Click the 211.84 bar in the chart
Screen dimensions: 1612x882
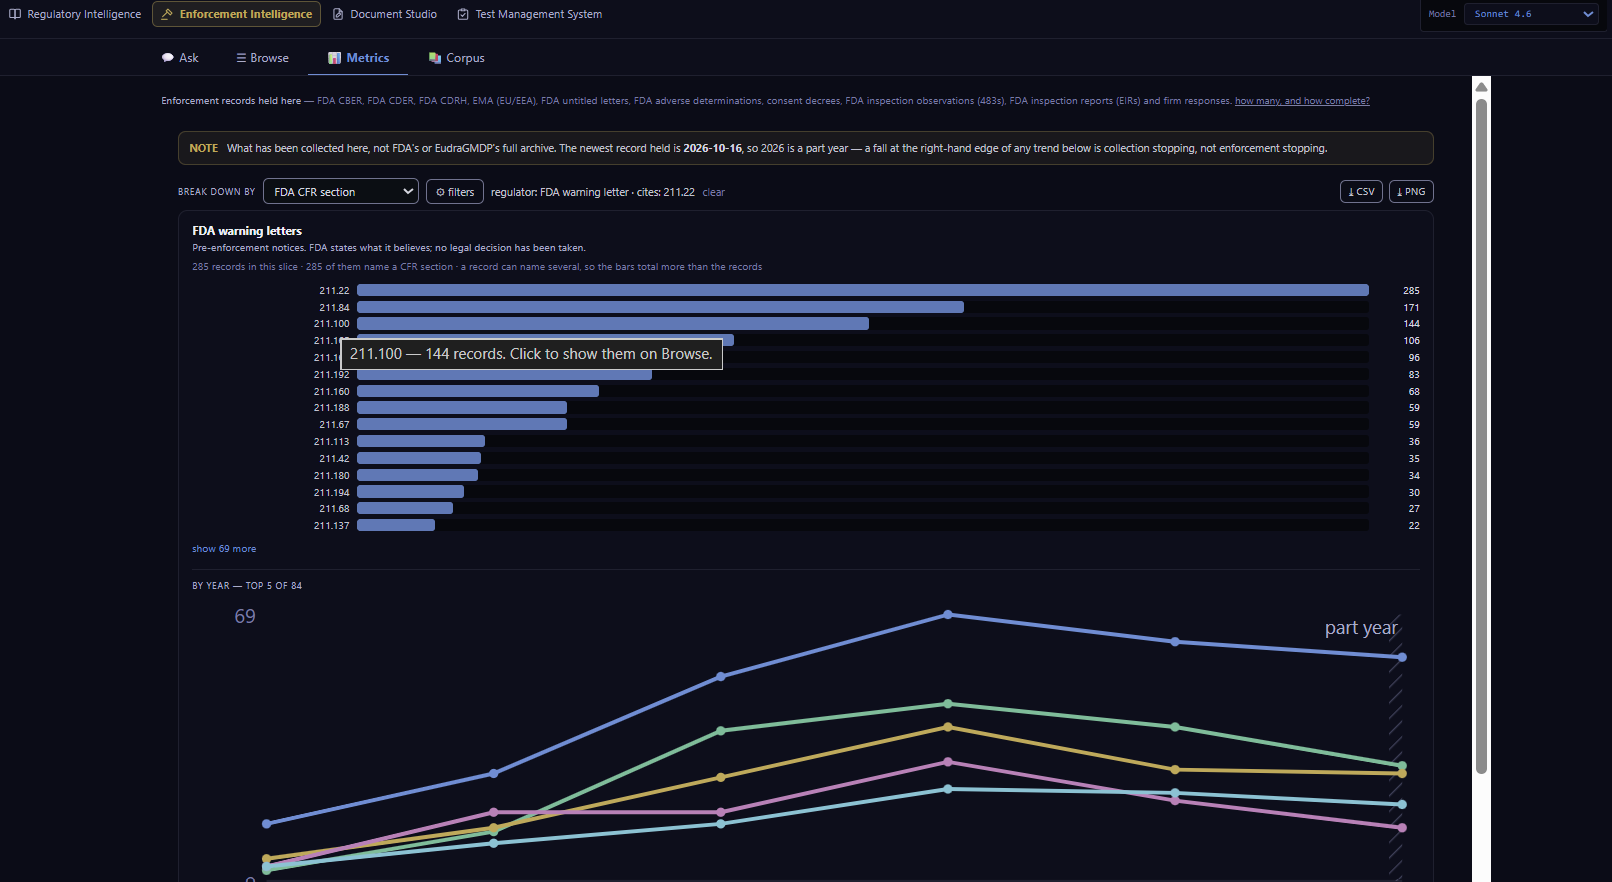tap(660, 307)
